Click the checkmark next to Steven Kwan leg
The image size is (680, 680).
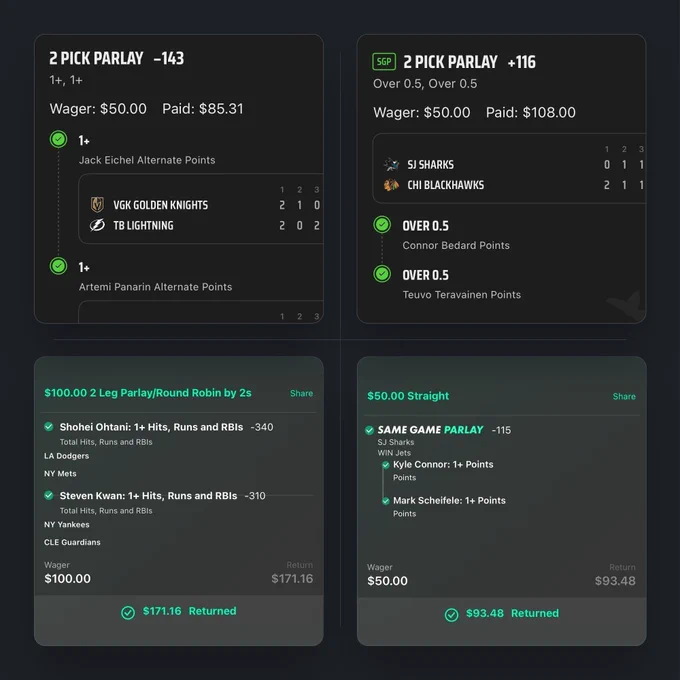pyautogui.click(x=49, y=495)
